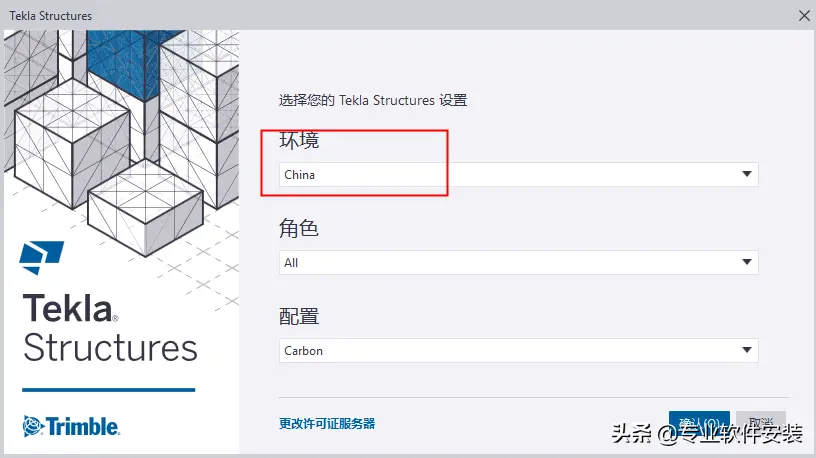The width and height of the screenshot is (816, 458).
Task: Click the blue Tekla logo icon
Action: (42, 257)
